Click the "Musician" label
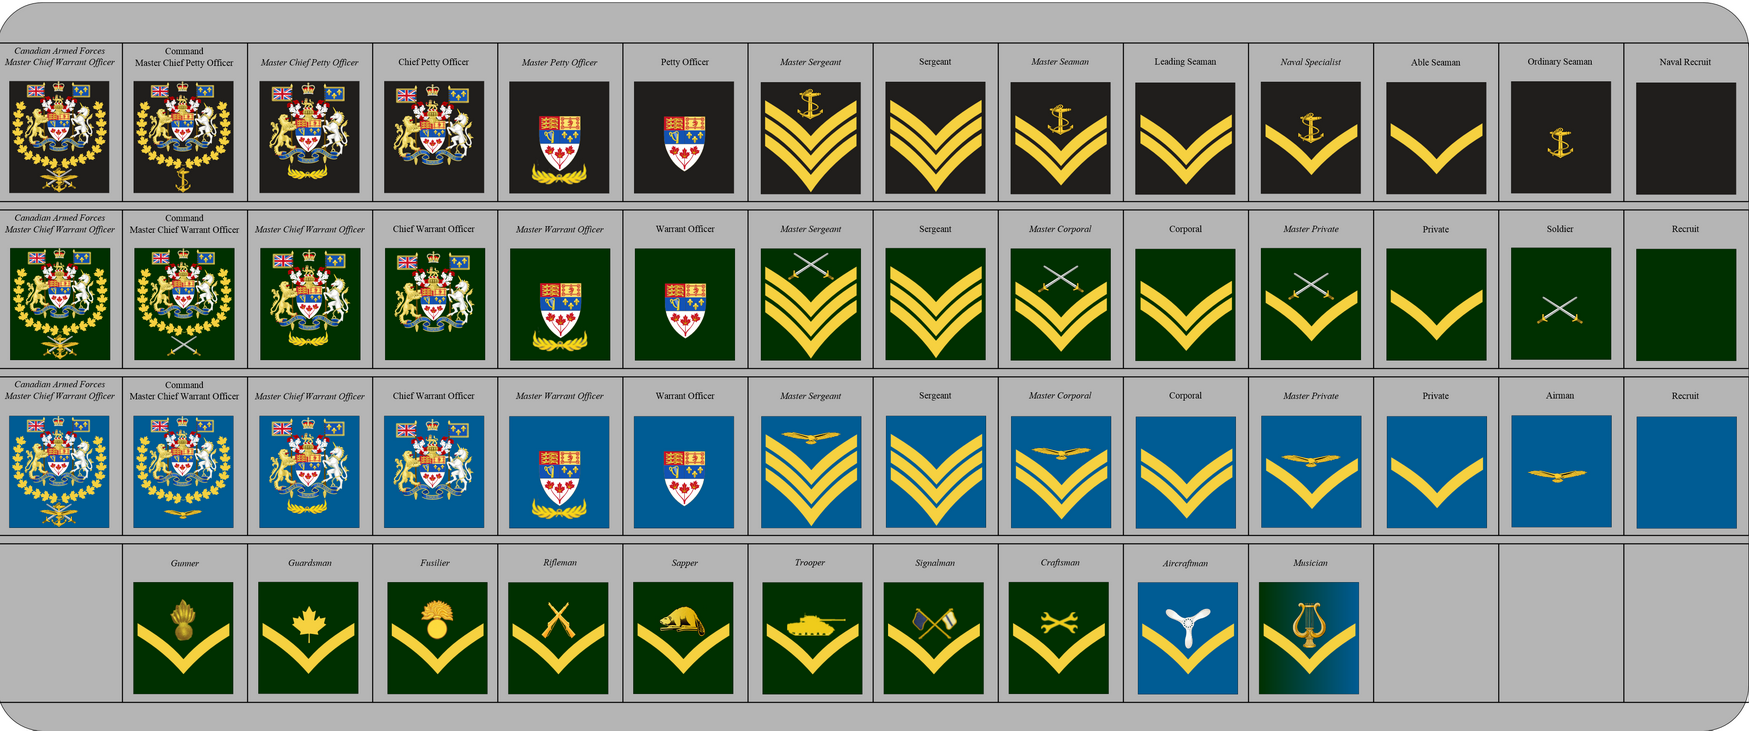 [1310, 563]
